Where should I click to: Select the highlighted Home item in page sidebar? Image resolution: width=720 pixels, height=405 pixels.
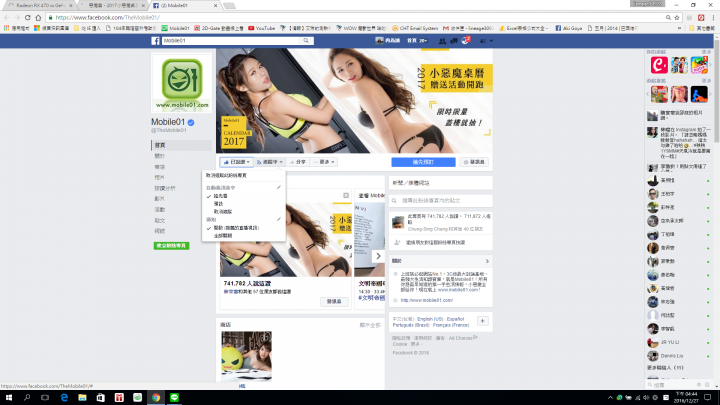tap(181, 145)
